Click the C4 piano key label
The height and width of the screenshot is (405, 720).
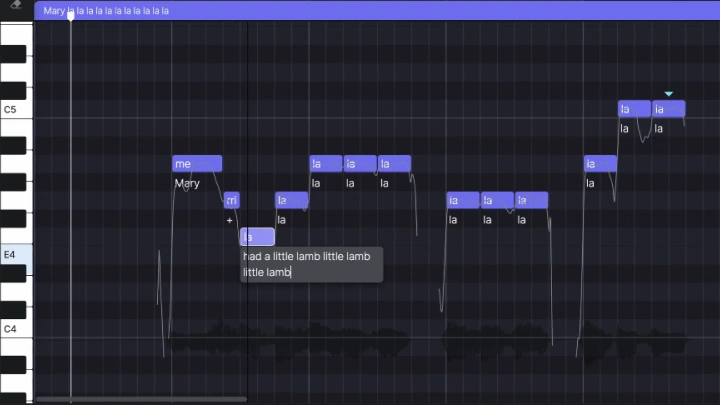coord(10,329)
